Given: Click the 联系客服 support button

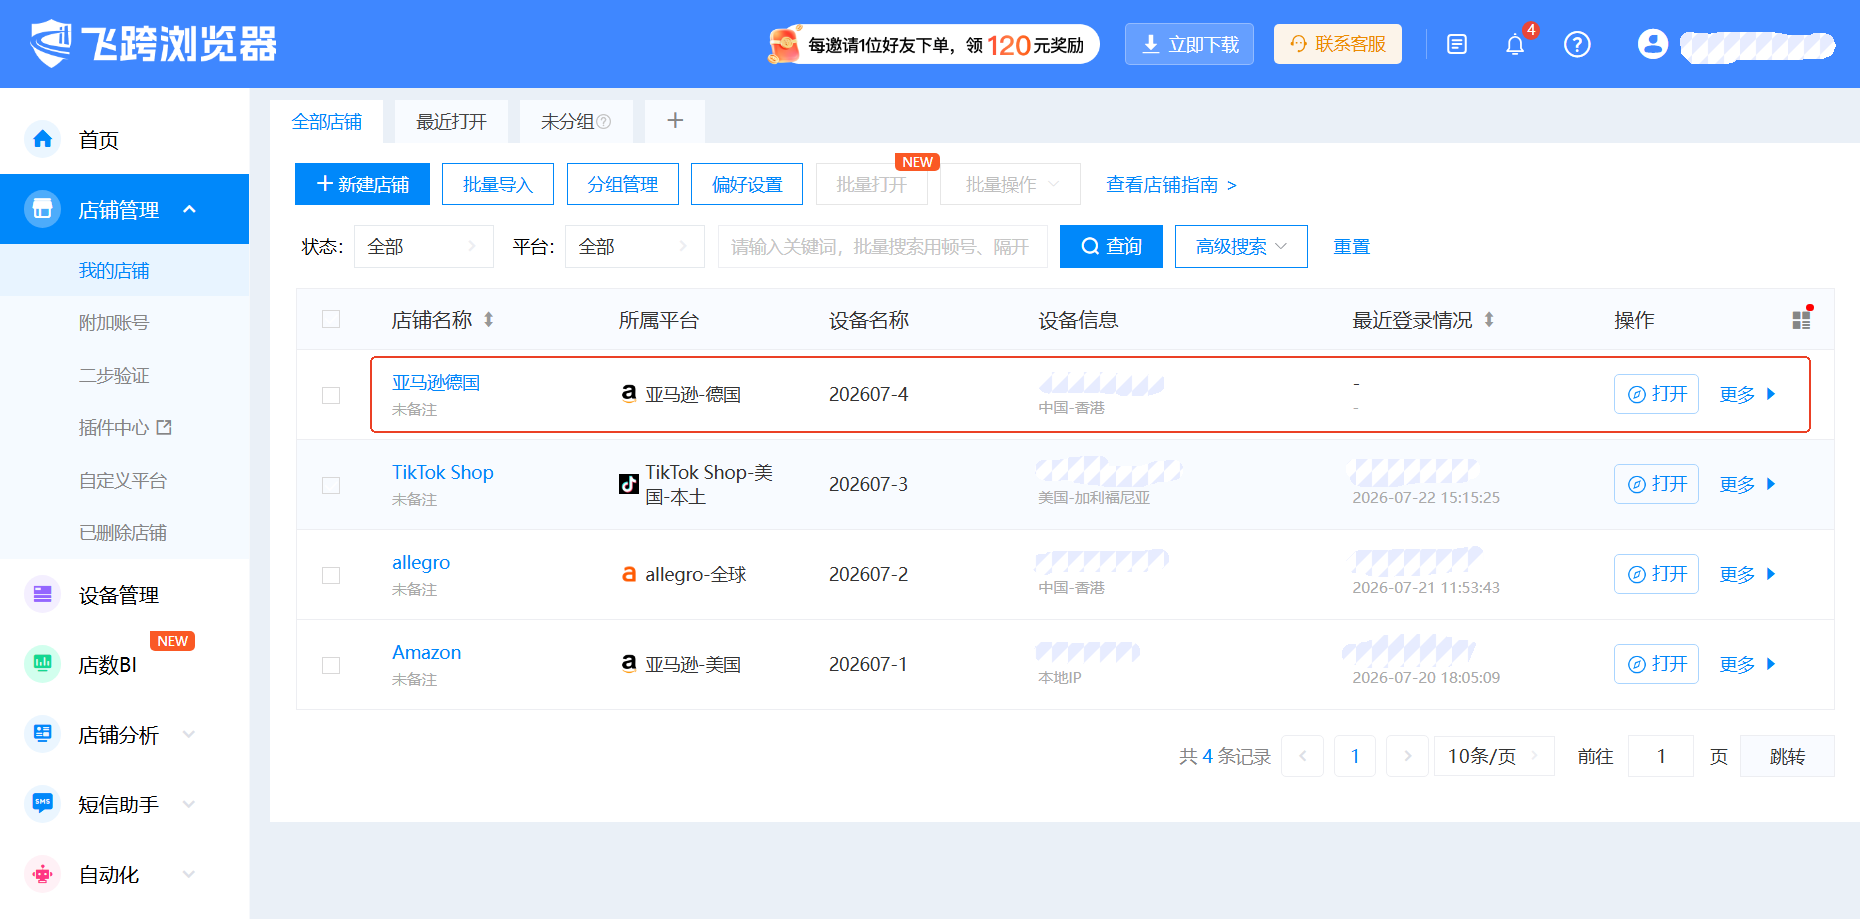Looking at the screenshot, I should (x=1338, y=44).
